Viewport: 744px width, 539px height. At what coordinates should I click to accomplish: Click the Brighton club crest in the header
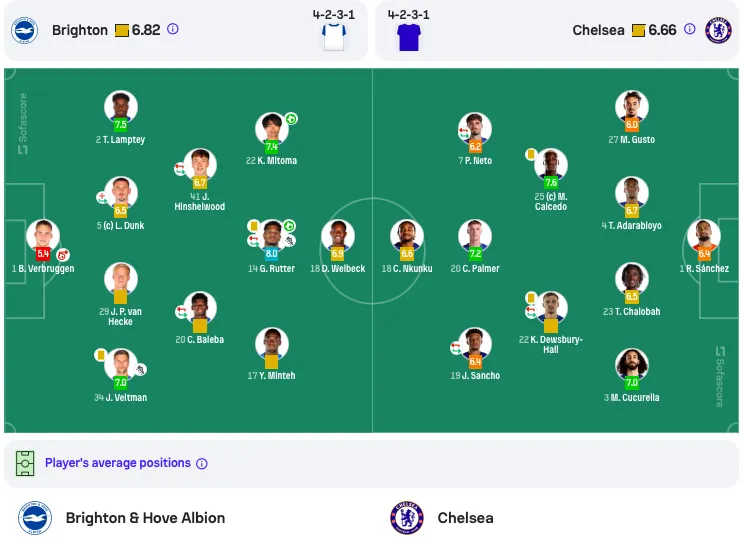[24, 30]
